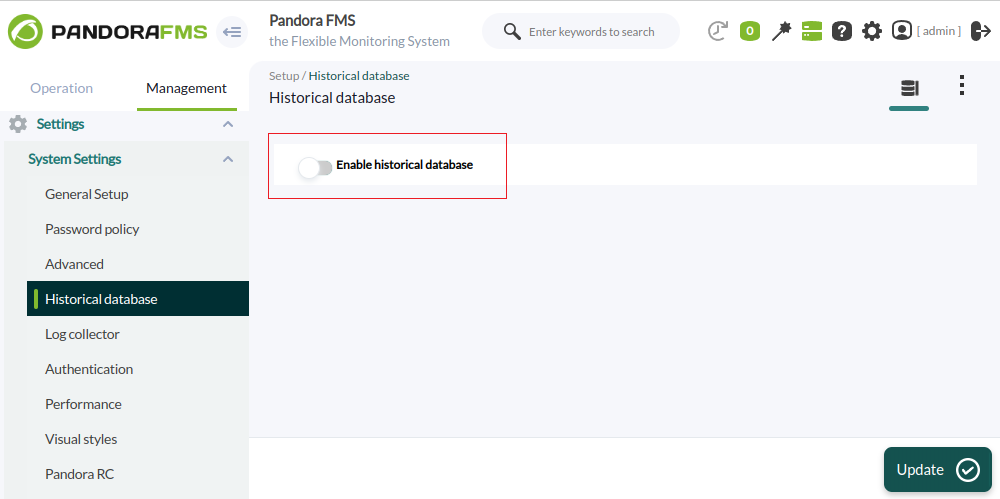Select the historical database stack icon
Screen dimensions: 1000x499
[x=909, y=88]
